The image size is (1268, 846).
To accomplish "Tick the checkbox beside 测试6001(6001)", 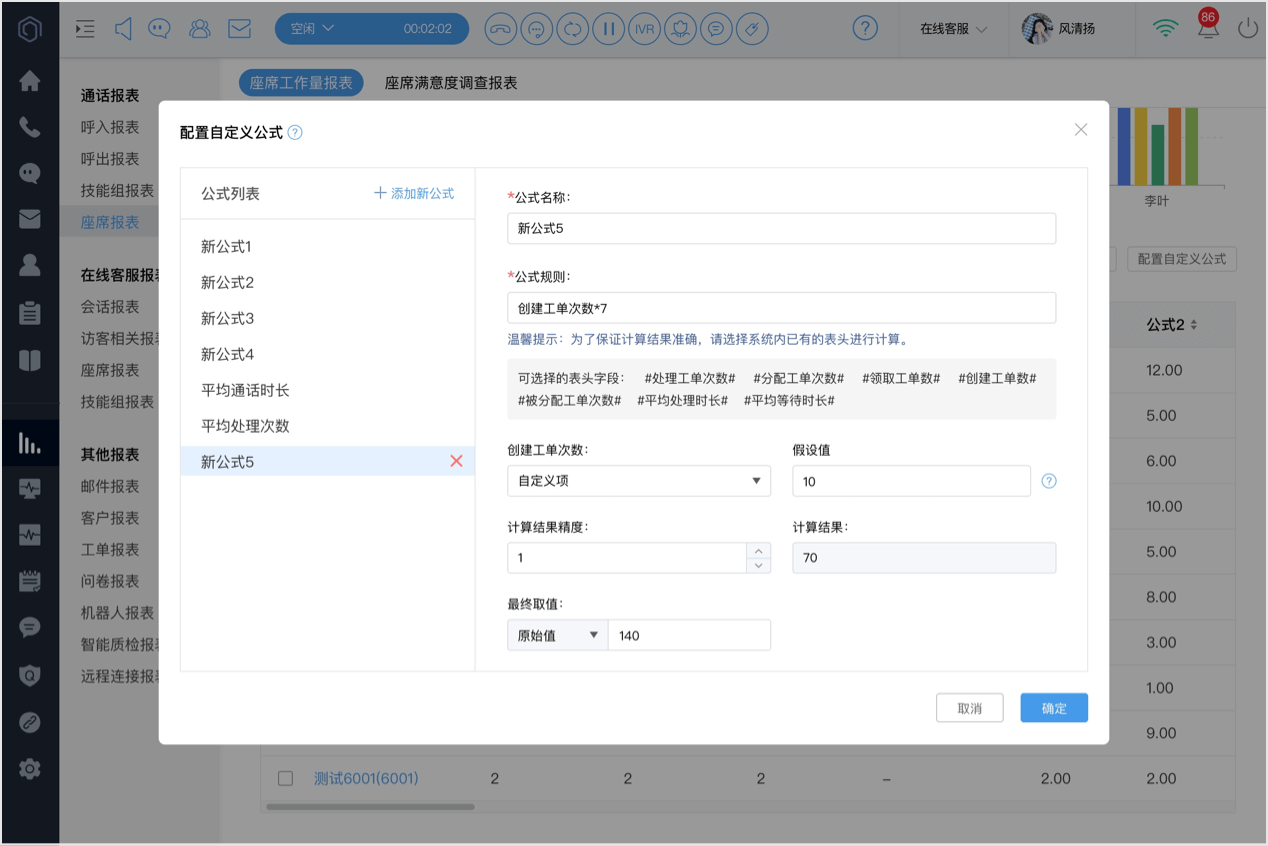I will click(285, 778).
